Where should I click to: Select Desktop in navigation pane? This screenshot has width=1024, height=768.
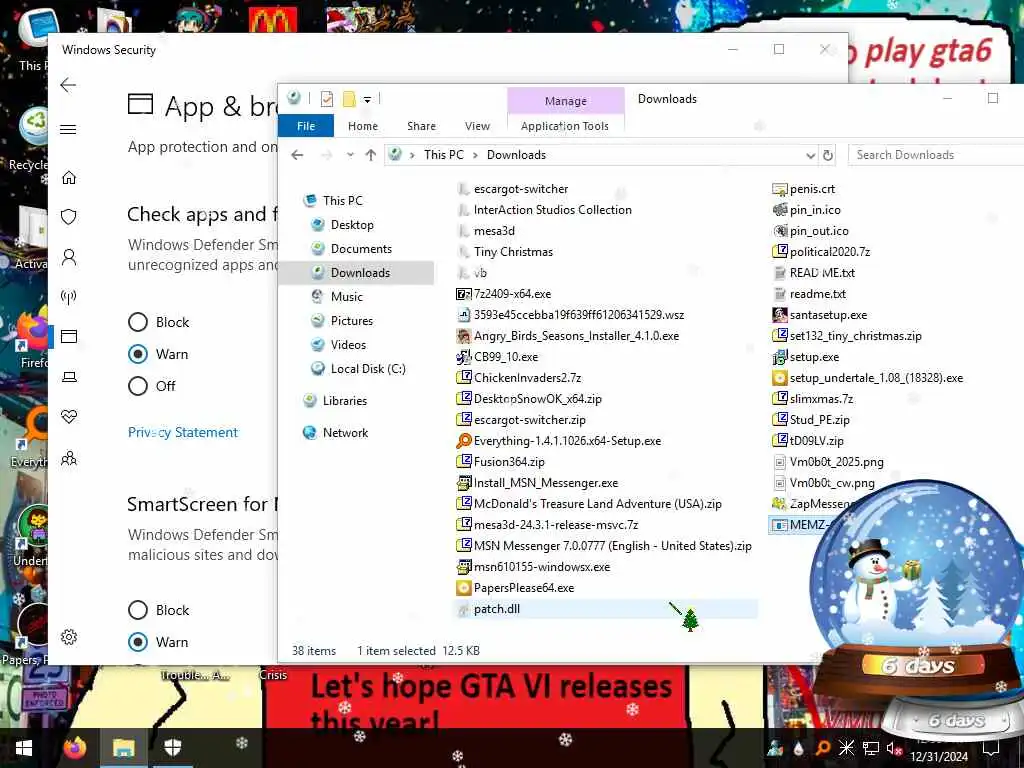coord(352,225)
